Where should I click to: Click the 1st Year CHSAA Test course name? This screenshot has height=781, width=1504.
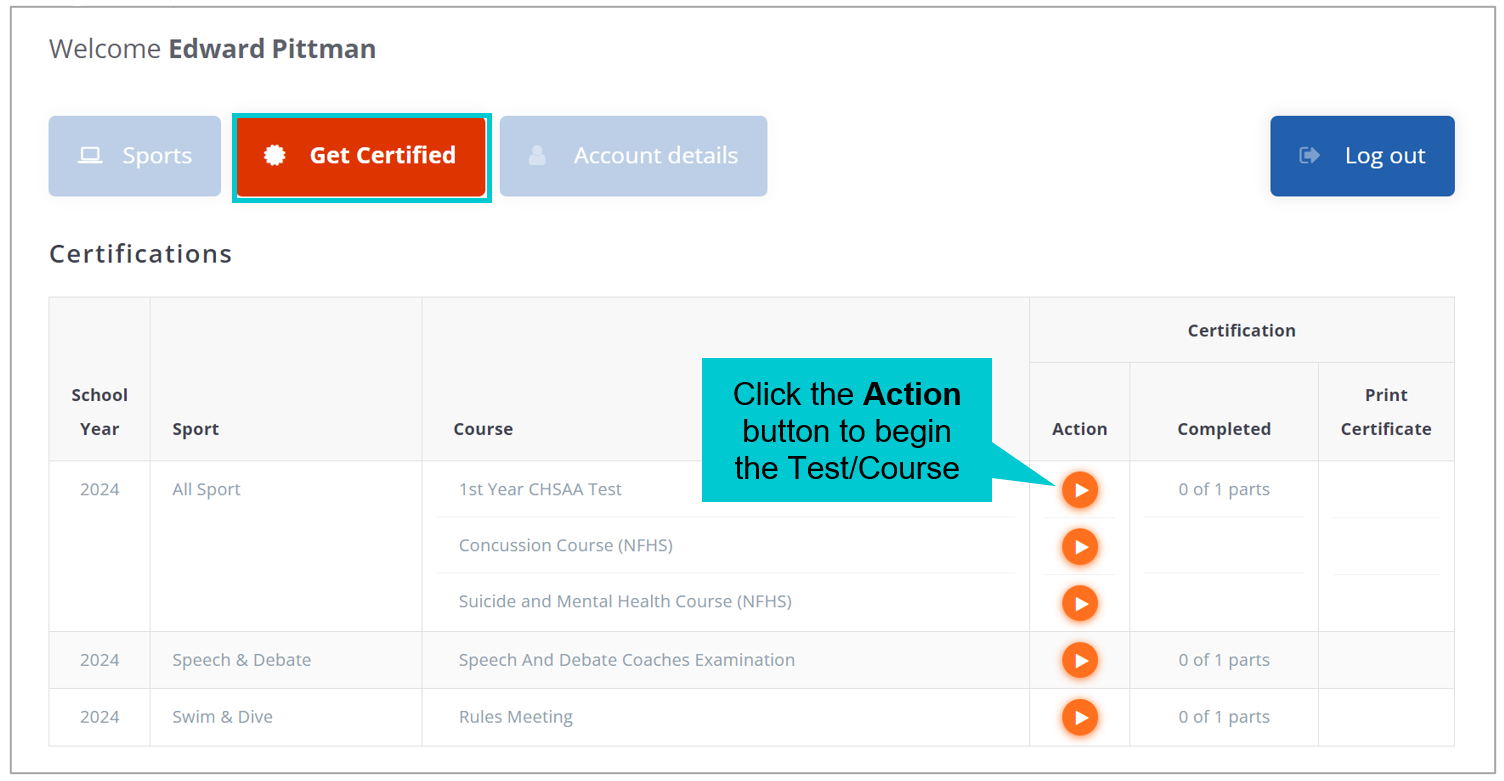pos(540,490)
